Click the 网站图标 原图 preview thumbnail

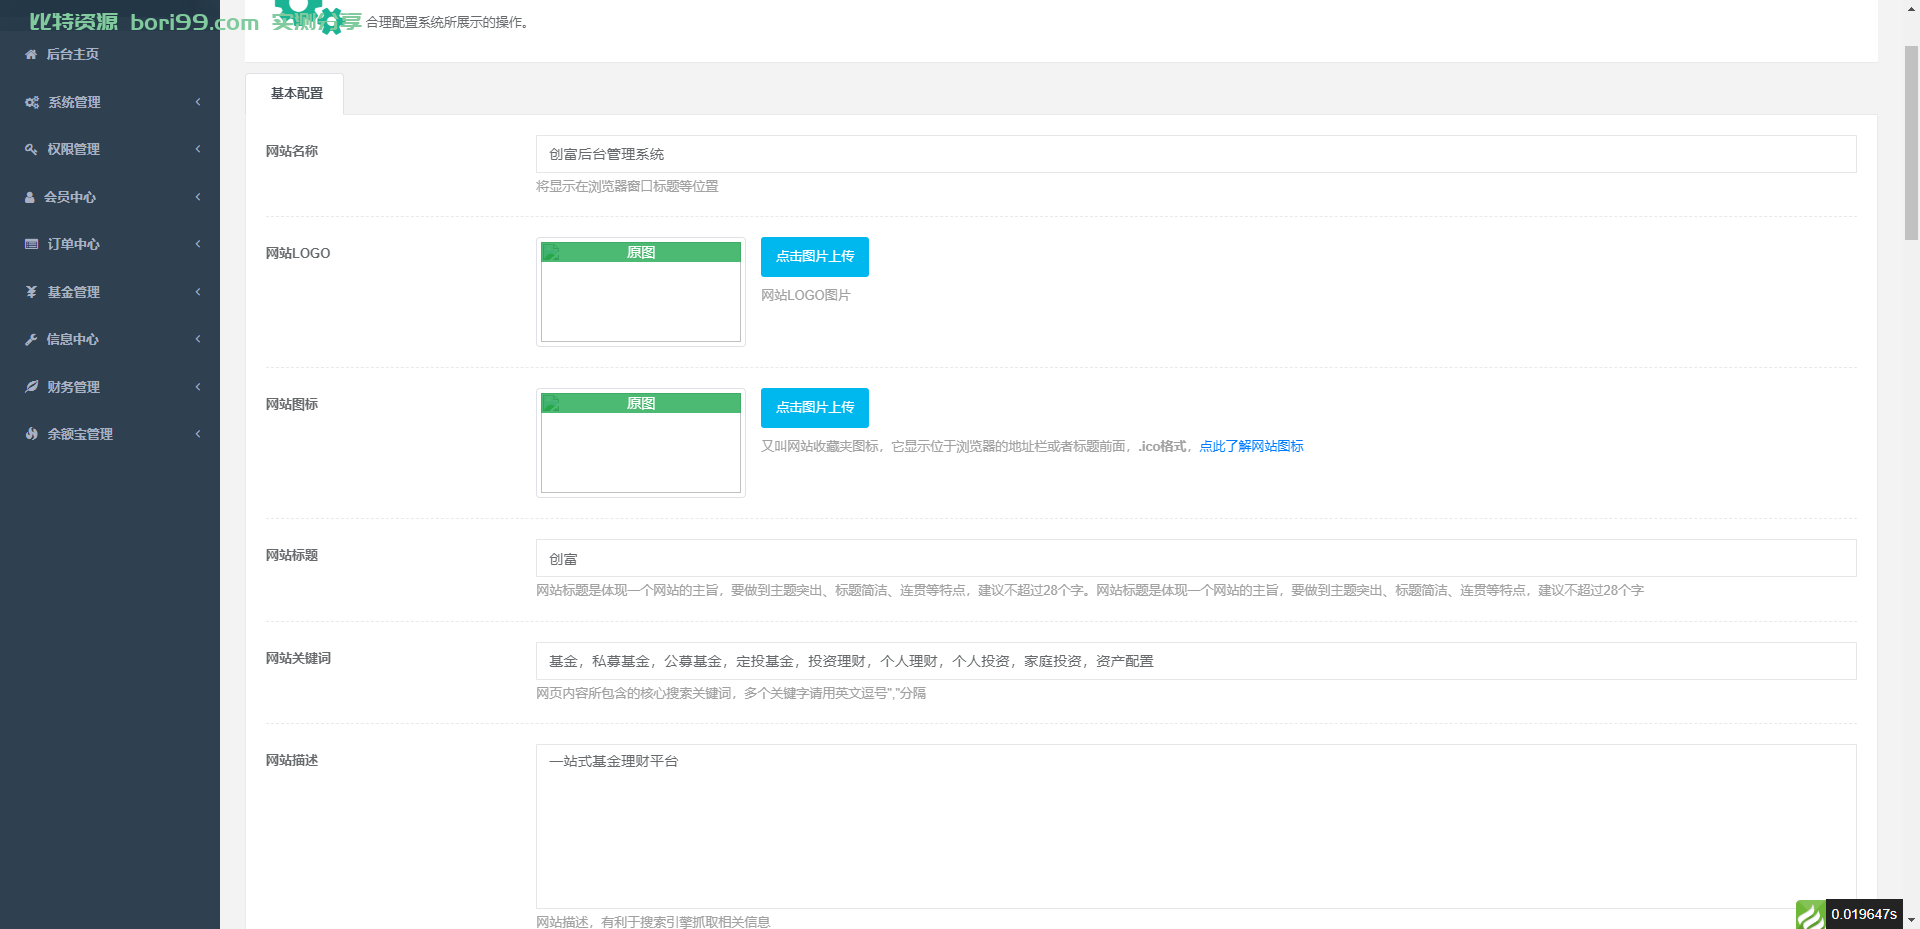(x=641, y=443)
